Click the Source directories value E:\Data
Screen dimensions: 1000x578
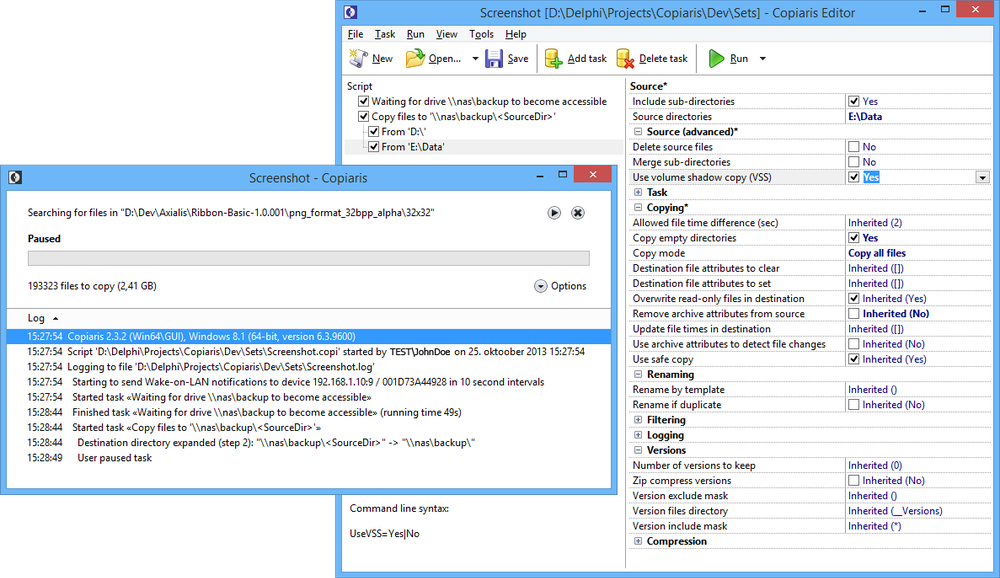pyautogui.click(x=865, y=117)
